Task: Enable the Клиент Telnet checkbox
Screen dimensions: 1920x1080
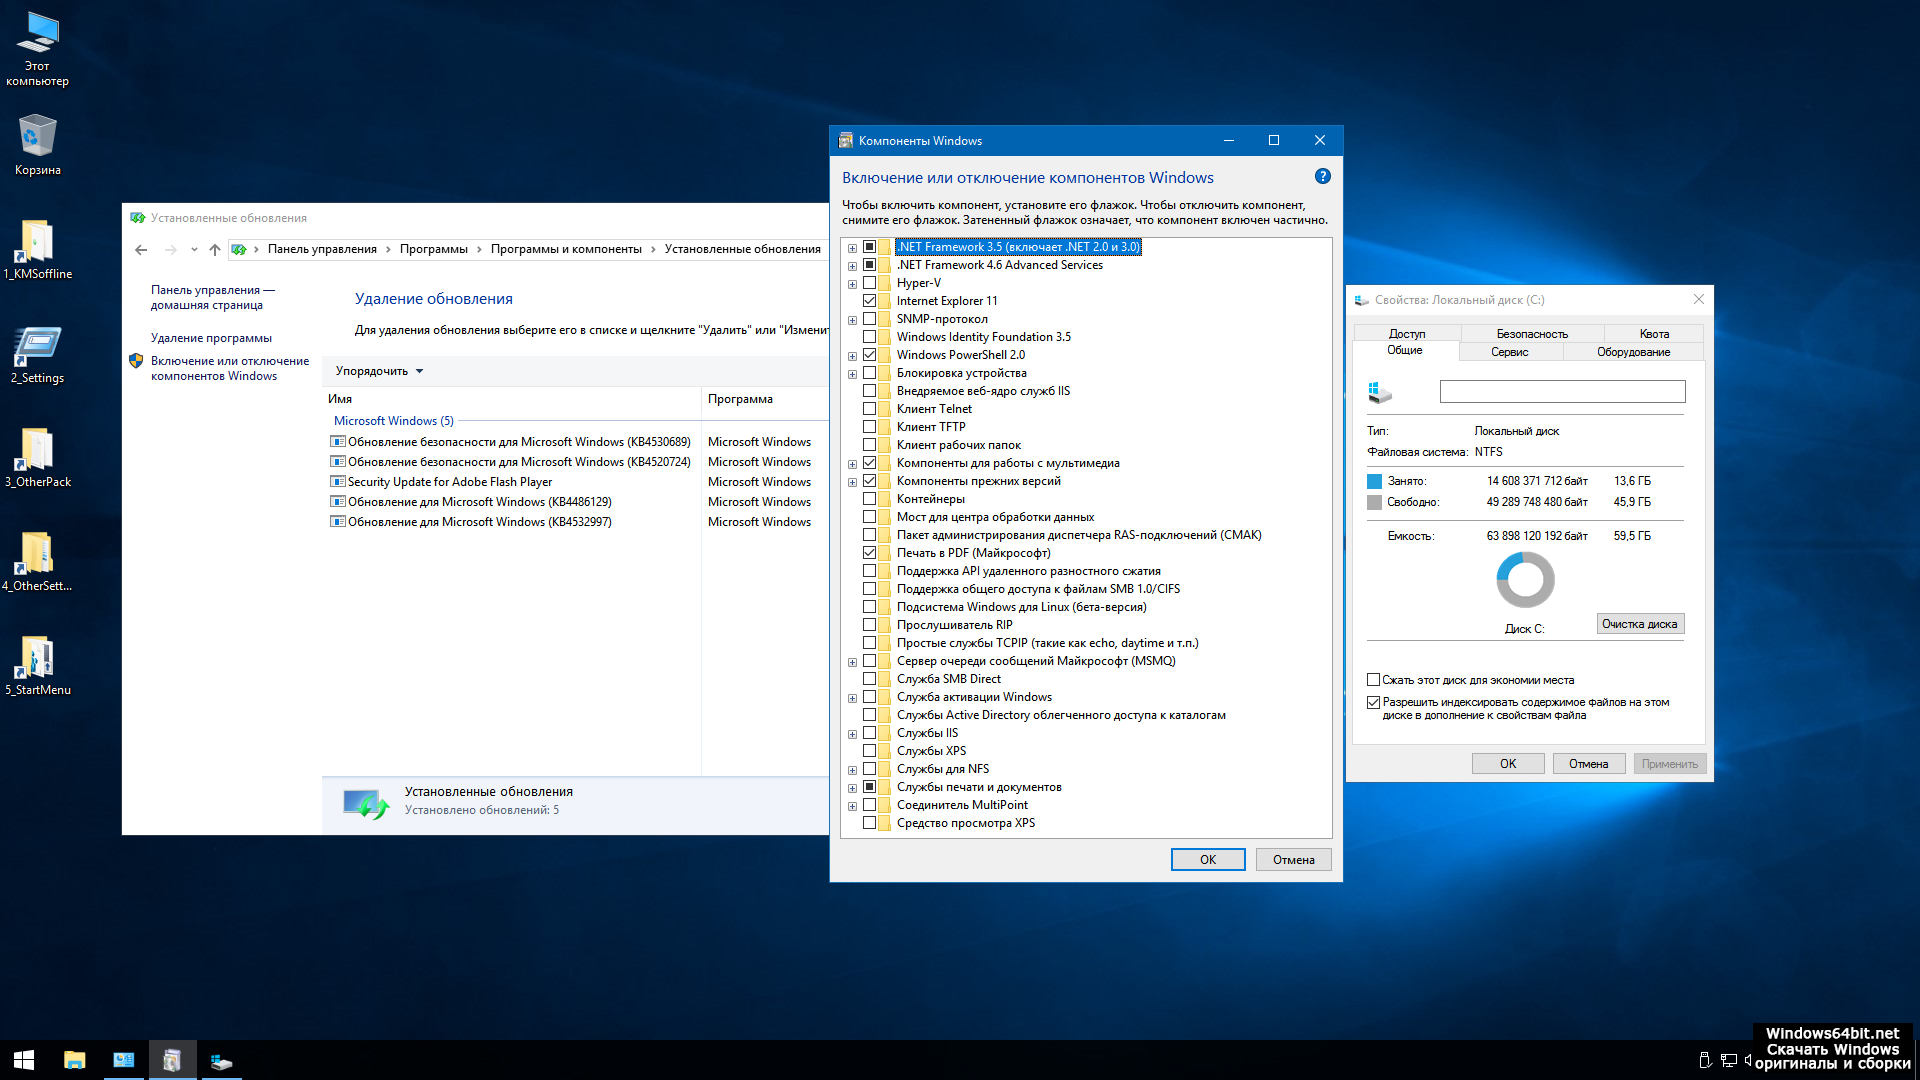Action: click(x=869, y=409)
